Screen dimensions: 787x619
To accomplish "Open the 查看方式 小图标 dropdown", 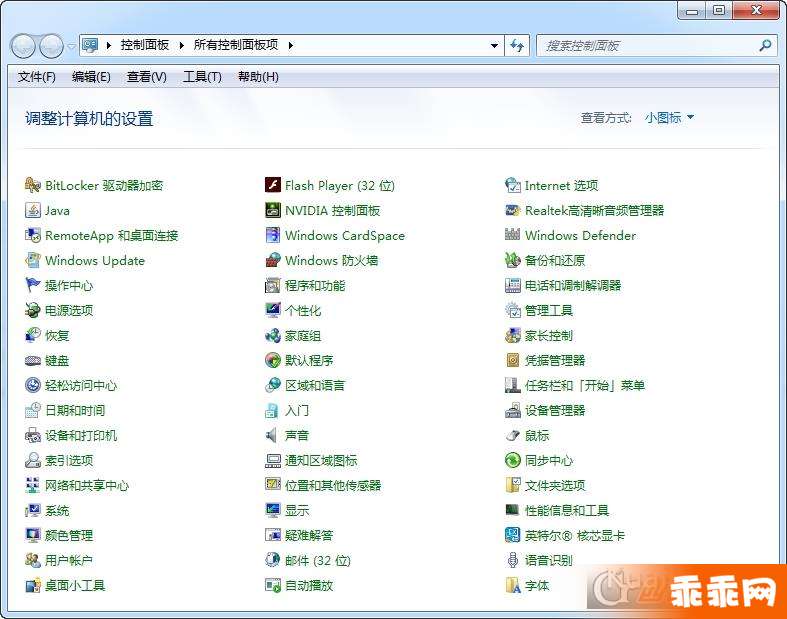I will (x=669, y=117).
